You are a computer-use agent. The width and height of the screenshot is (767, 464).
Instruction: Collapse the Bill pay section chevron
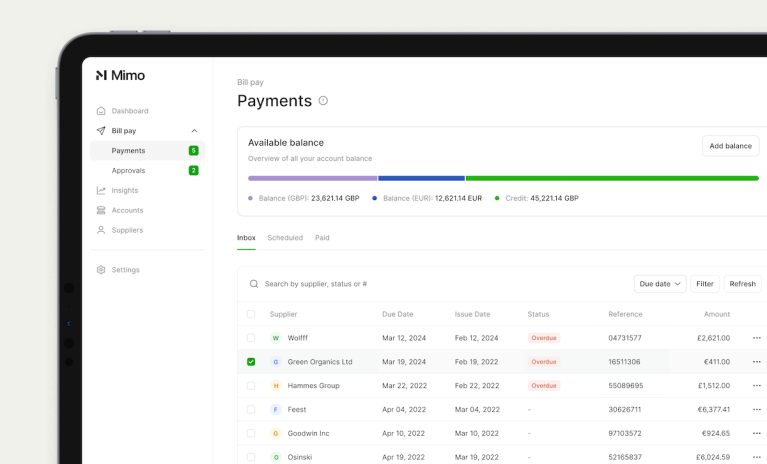[x=194, y=131]
